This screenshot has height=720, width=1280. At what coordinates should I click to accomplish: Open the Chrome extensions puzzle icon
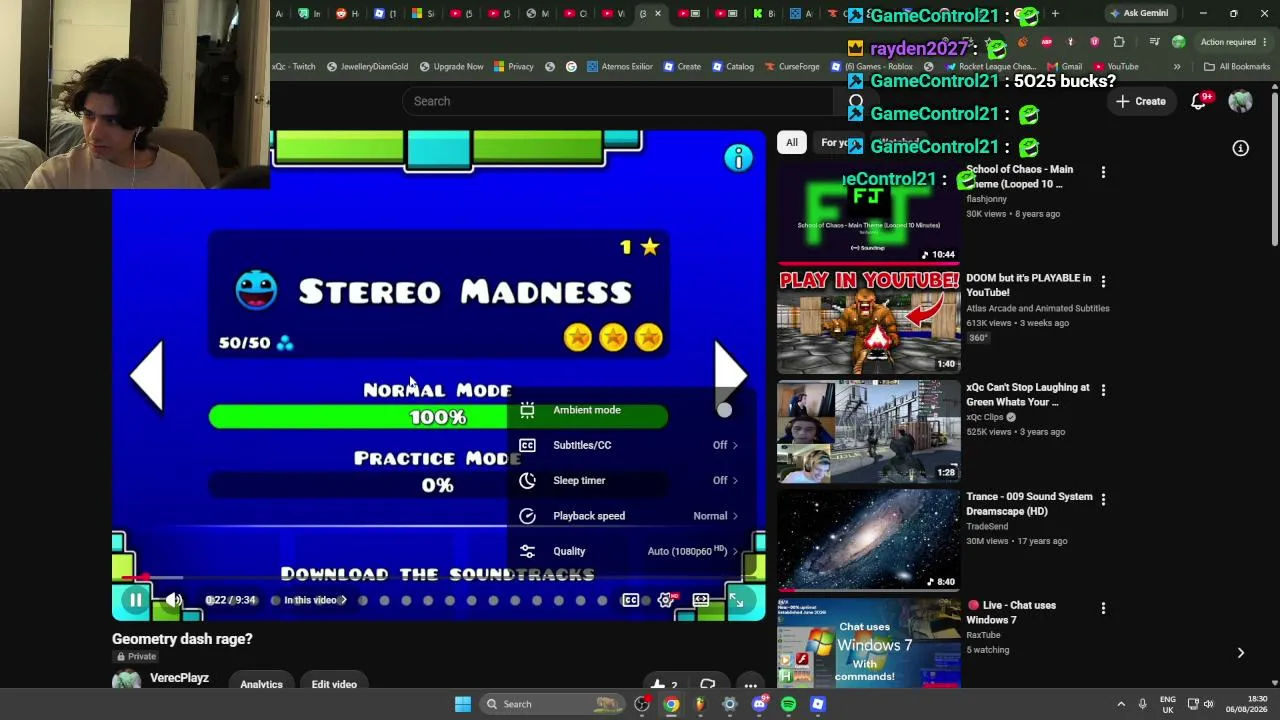click(x=1119, y=42)
